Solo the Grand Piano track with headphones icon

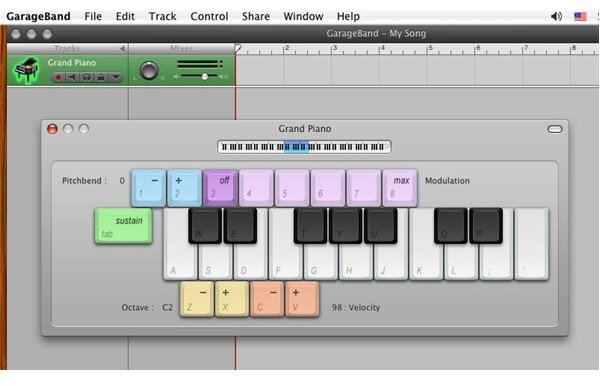pyautogui.click(x=86, y=78)
